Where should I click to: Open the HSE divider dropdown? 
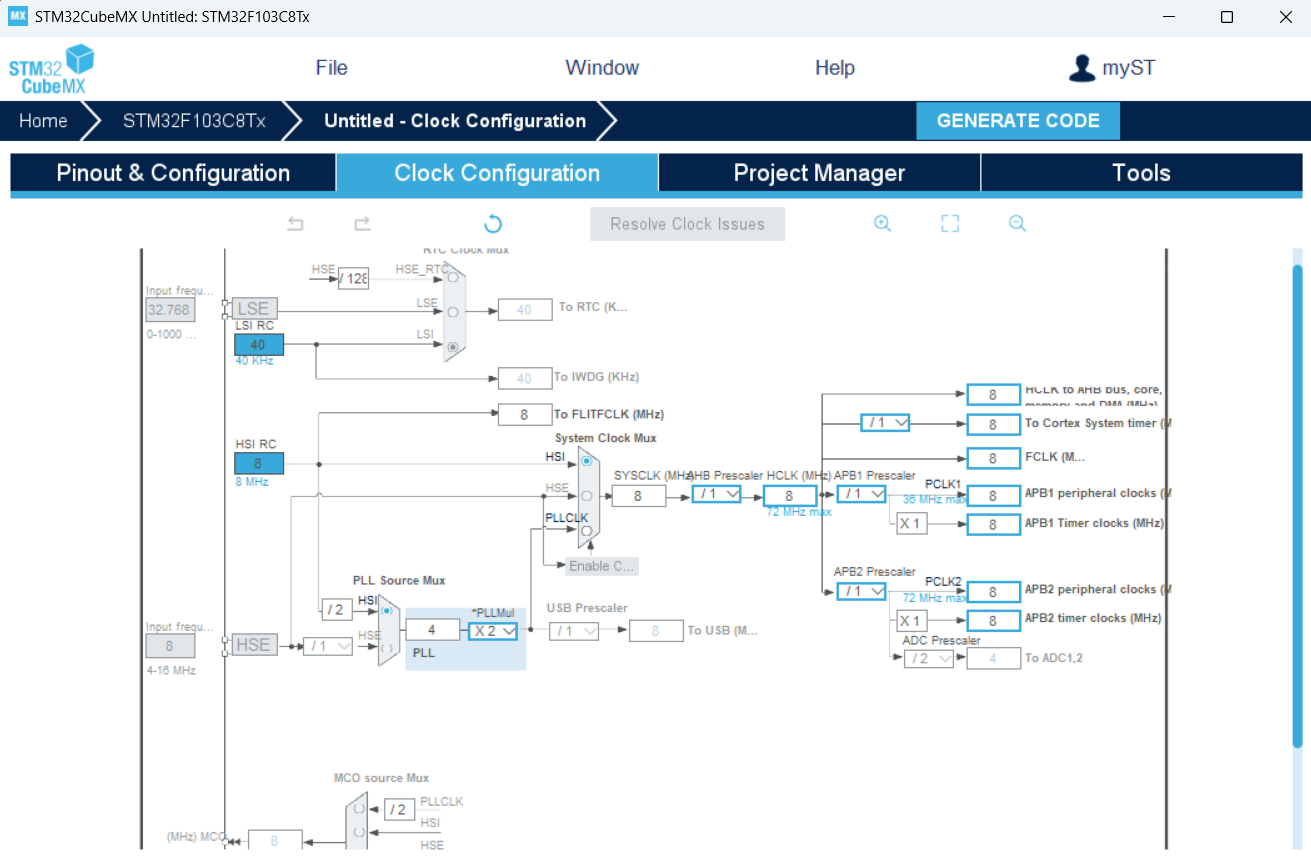click(328, 646)
